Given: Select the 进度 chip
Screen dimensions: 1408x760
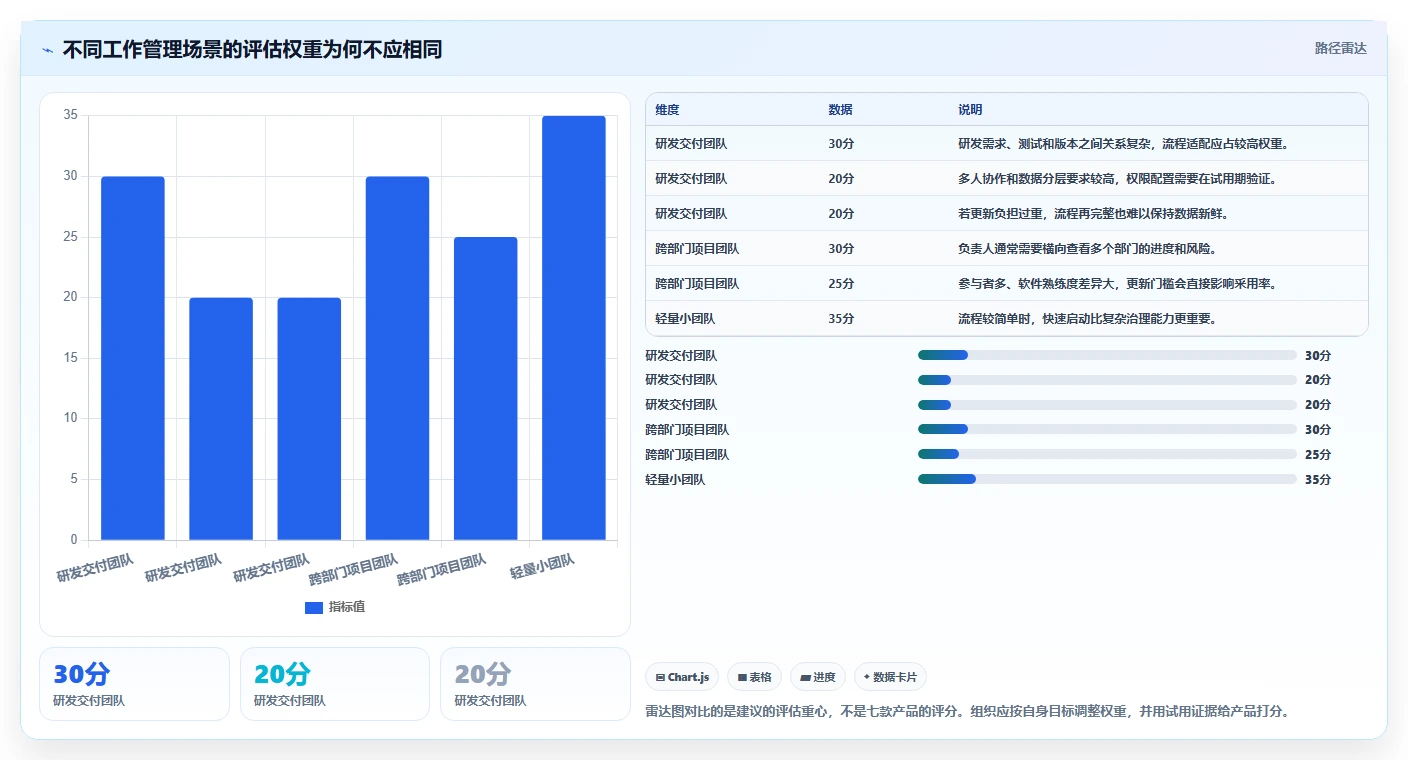Looking at the screenshot, I should [x=818, y=677].
